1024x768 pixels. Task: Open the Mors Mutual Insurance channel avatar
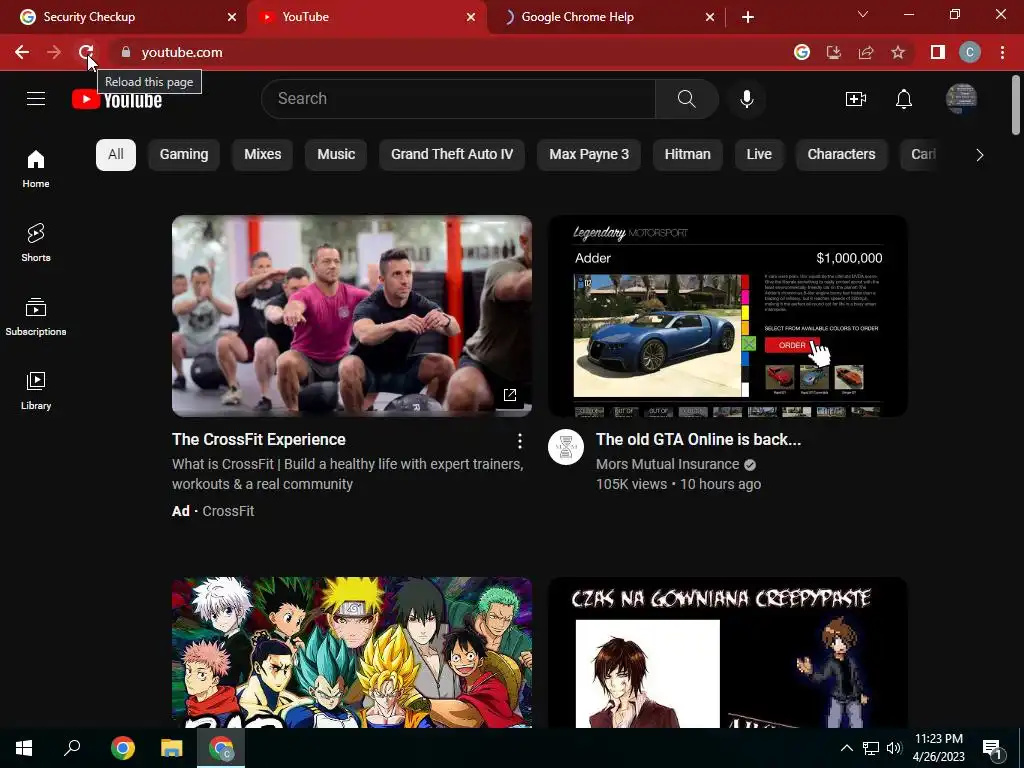(x=566, y=447)
